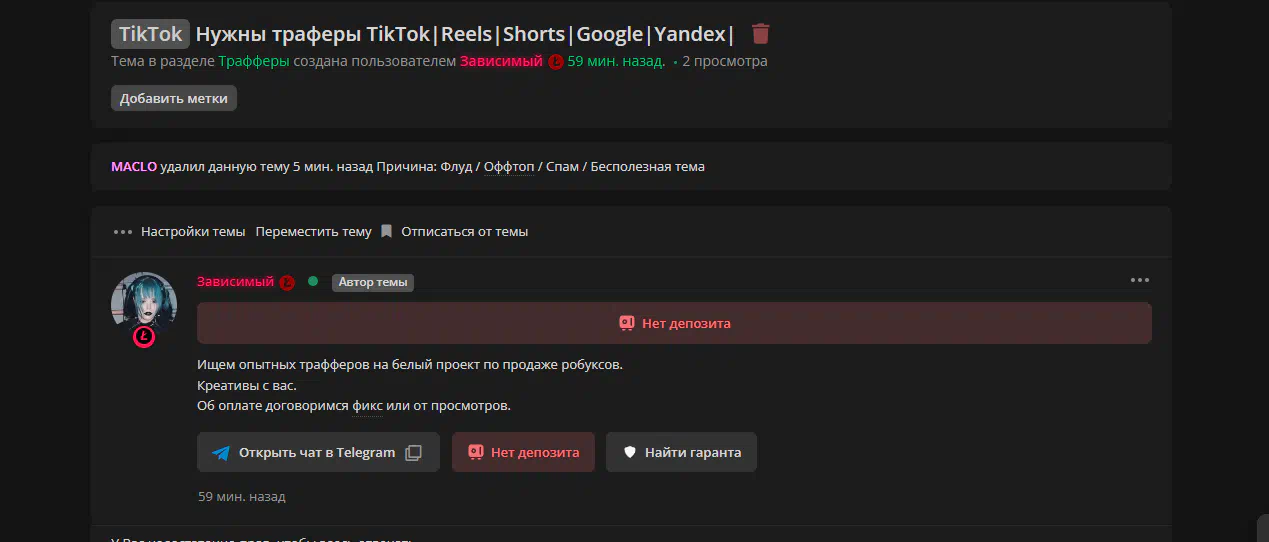Click the trash icon beside the thread title

coord(761,34)
